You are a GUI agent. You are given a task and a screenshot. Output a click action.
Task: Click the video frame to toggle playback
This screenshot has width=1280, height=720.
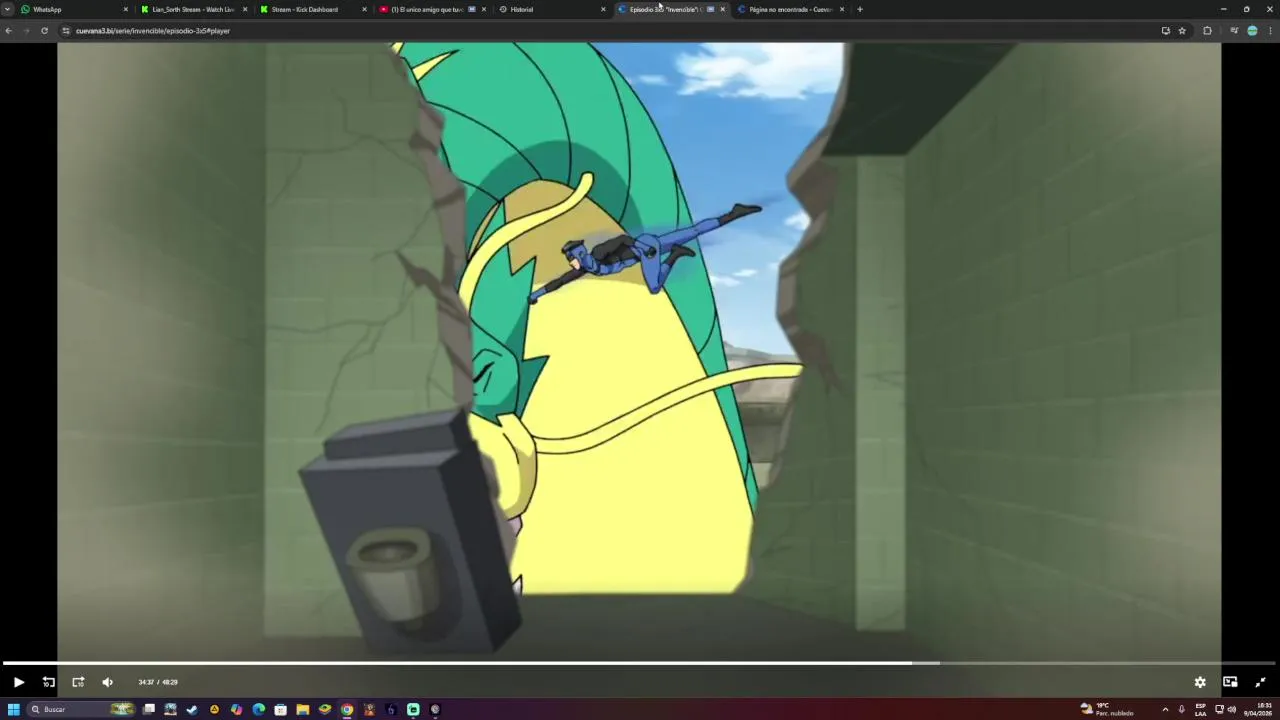(640, 350)
